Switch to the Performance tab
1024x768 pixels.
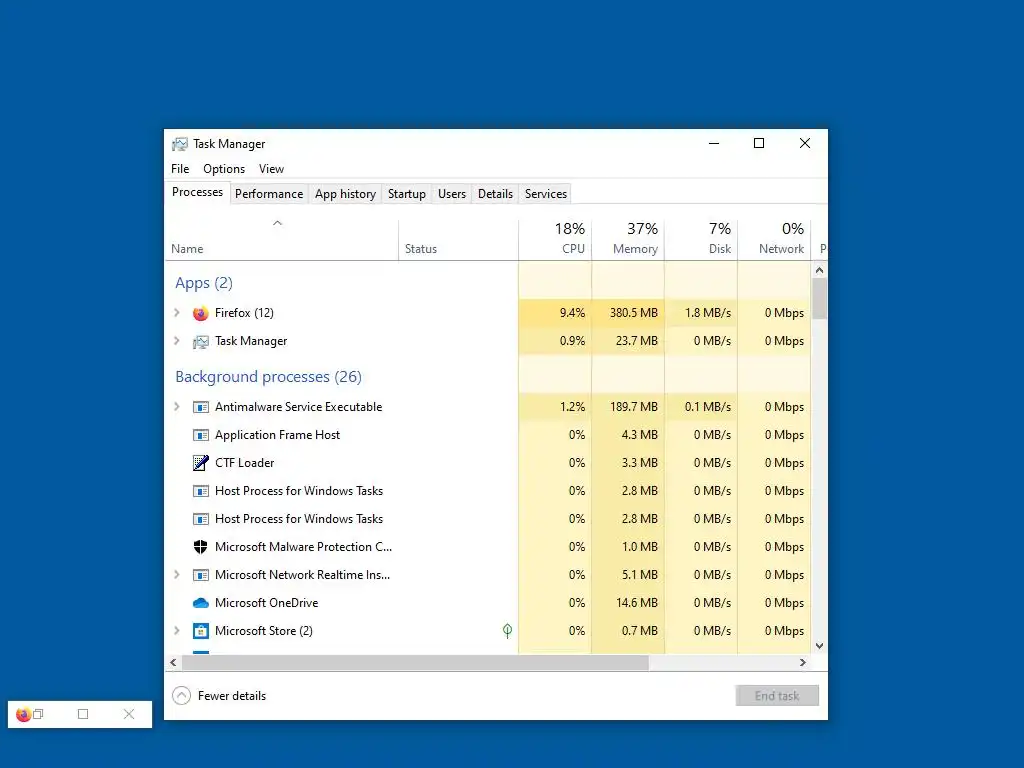(x=269, y=194)
